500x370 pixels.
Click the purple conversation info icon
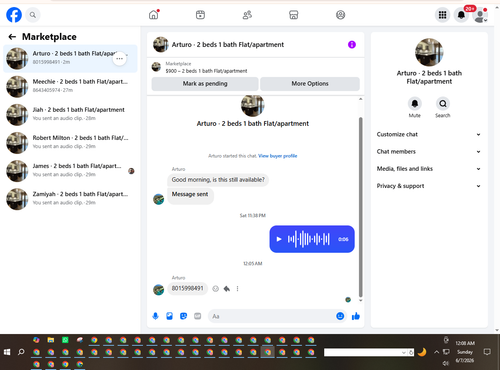(x=352, y=45)
